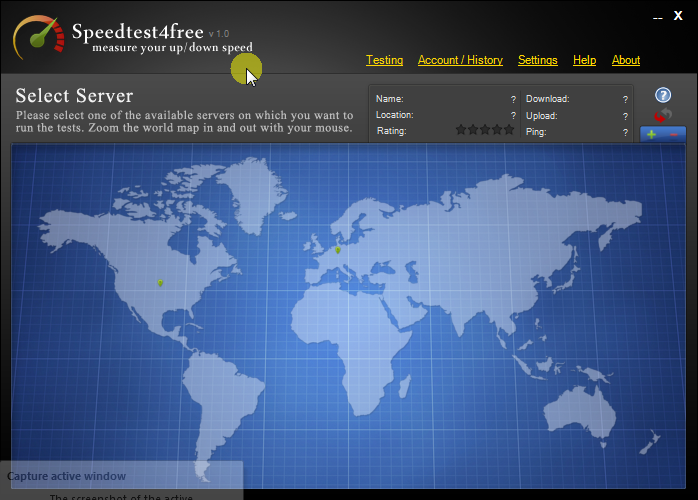Screen dimensions: 698x500
Task: Select the server marker in the United States
Action: click(x=160, y=283)
